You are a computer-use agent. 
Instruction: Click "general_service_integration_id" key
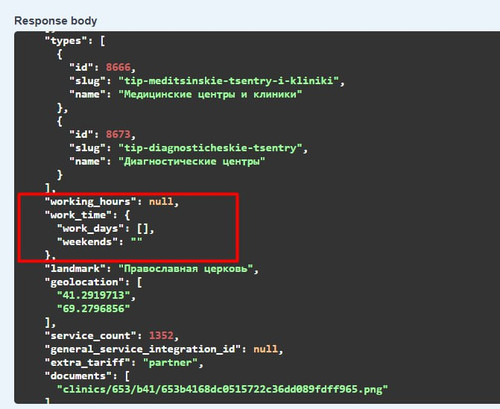pyautogui.click(x=143, y=349)
